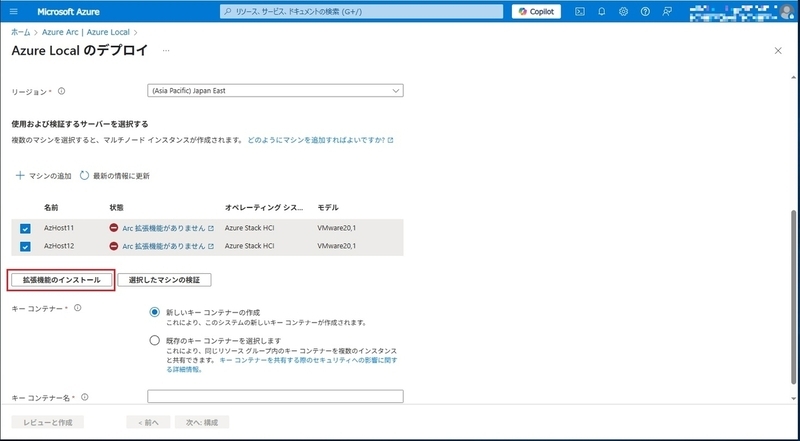Click the 状態 column header

(116, 208)
